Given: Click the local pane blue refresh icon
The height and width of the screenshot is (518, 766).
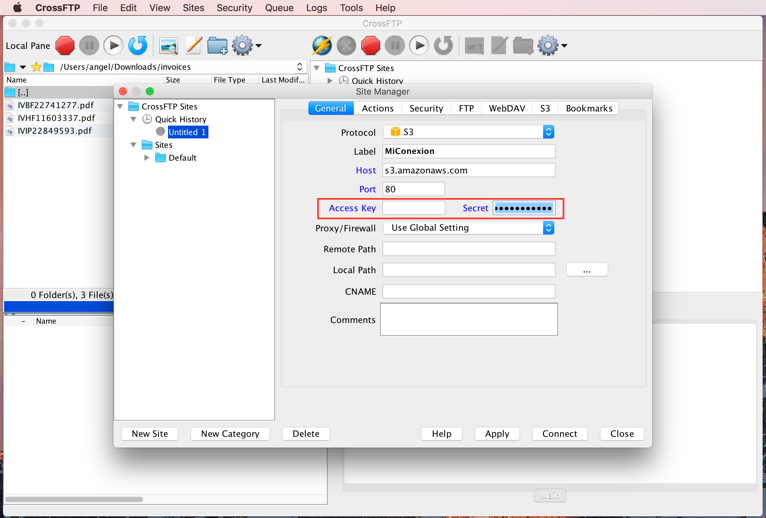Looking at the screenshot, I should click(x=138, y=45).
